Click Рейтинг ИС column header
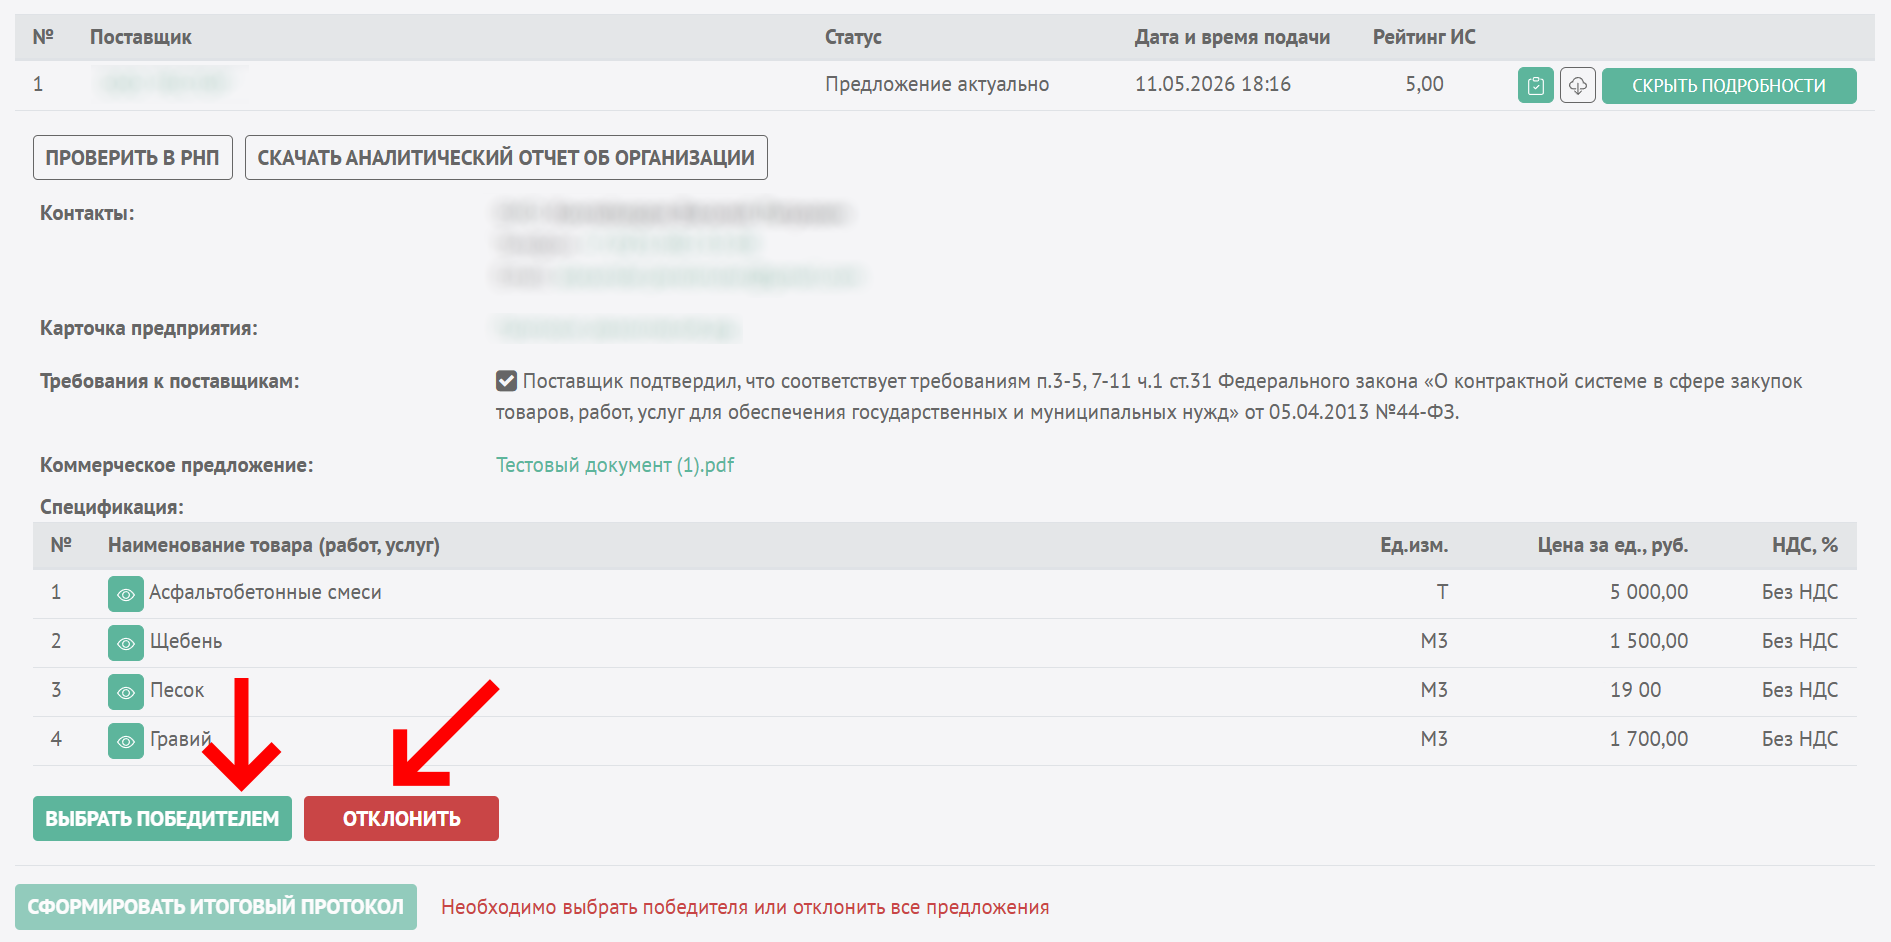Image resolution: width=1891 pixels, height=942 pixels. pos(1424,37)
